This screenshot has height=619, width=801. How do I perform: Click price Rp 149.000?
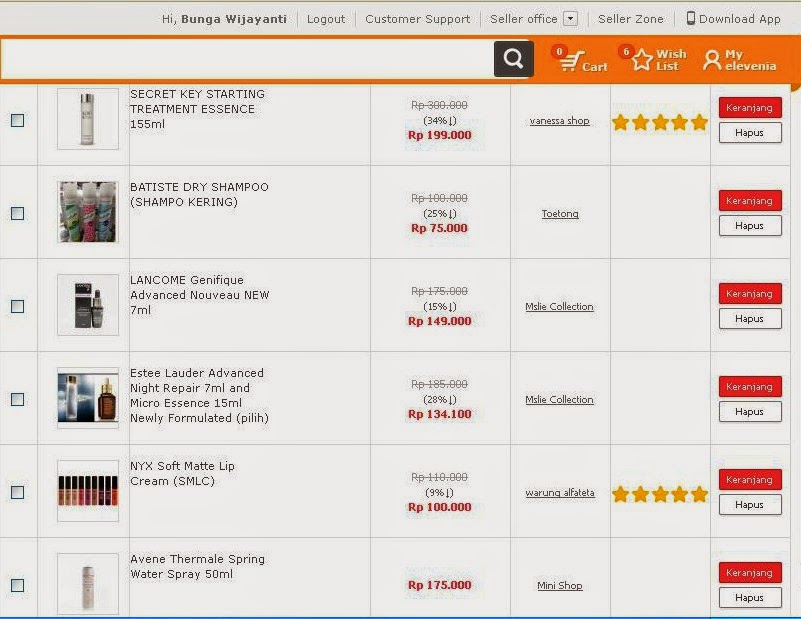coord(440,321)
